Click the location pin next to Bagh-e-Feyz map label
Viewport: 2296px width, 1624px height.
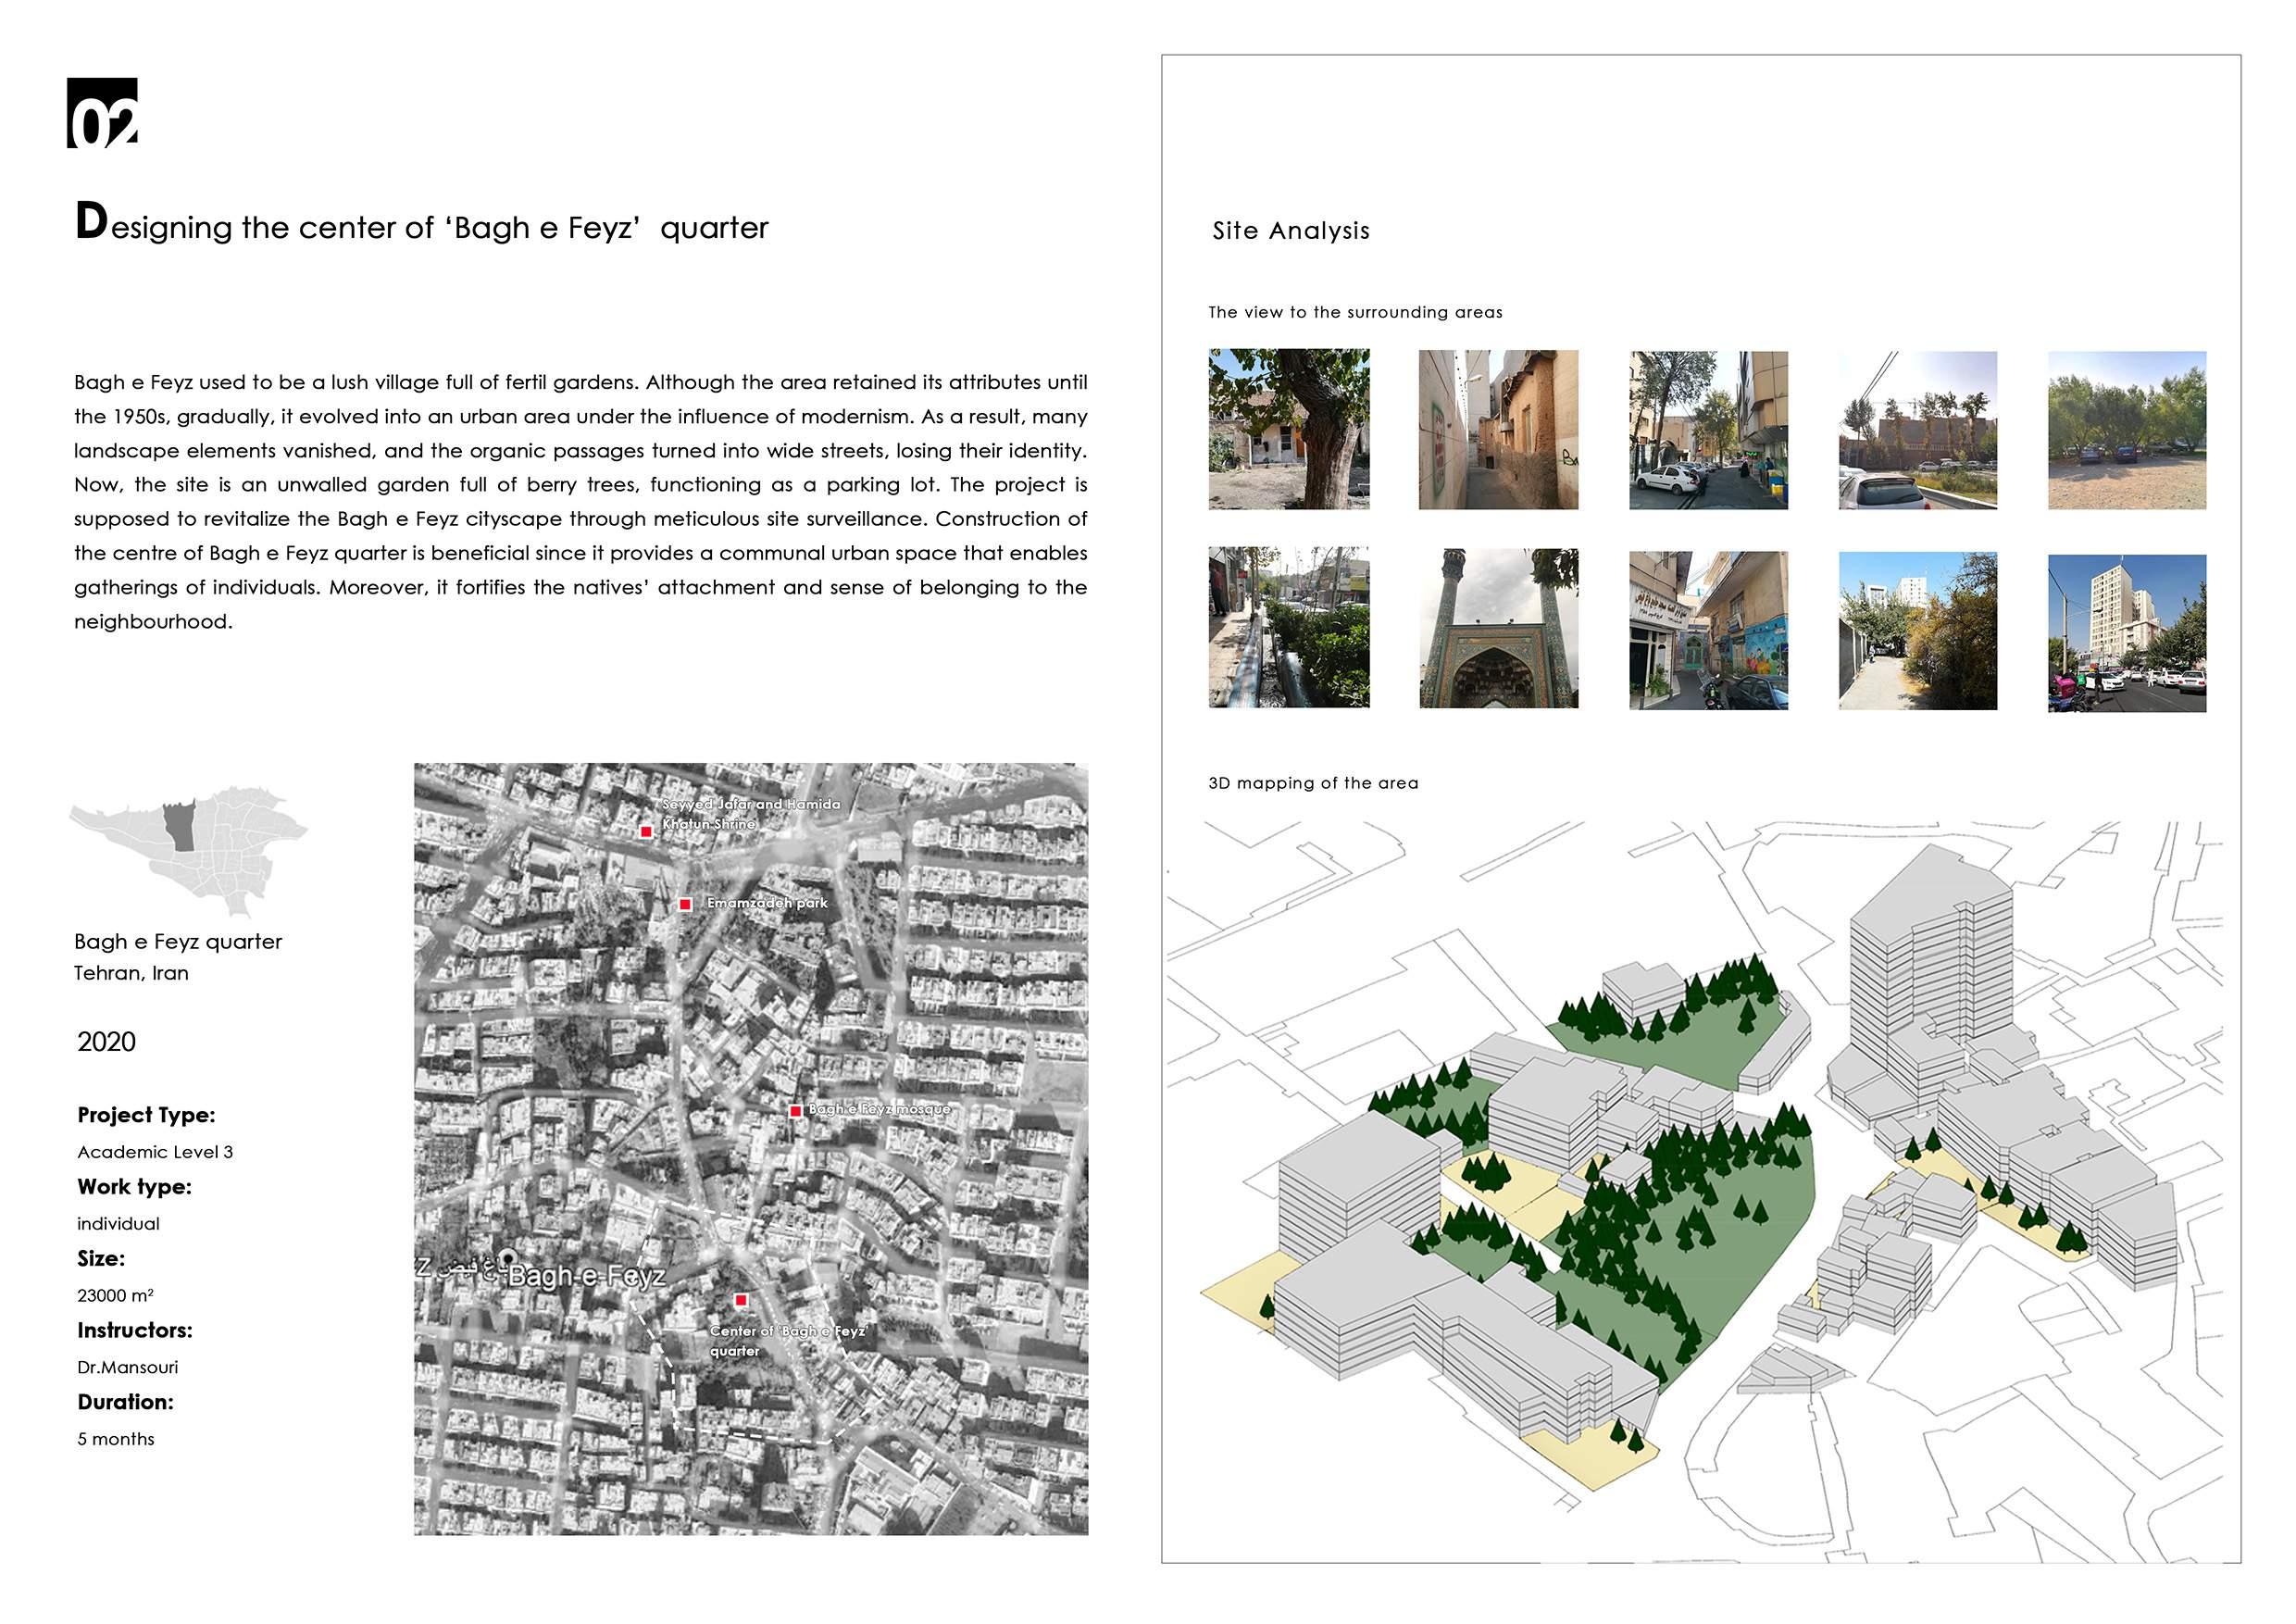507,1258
